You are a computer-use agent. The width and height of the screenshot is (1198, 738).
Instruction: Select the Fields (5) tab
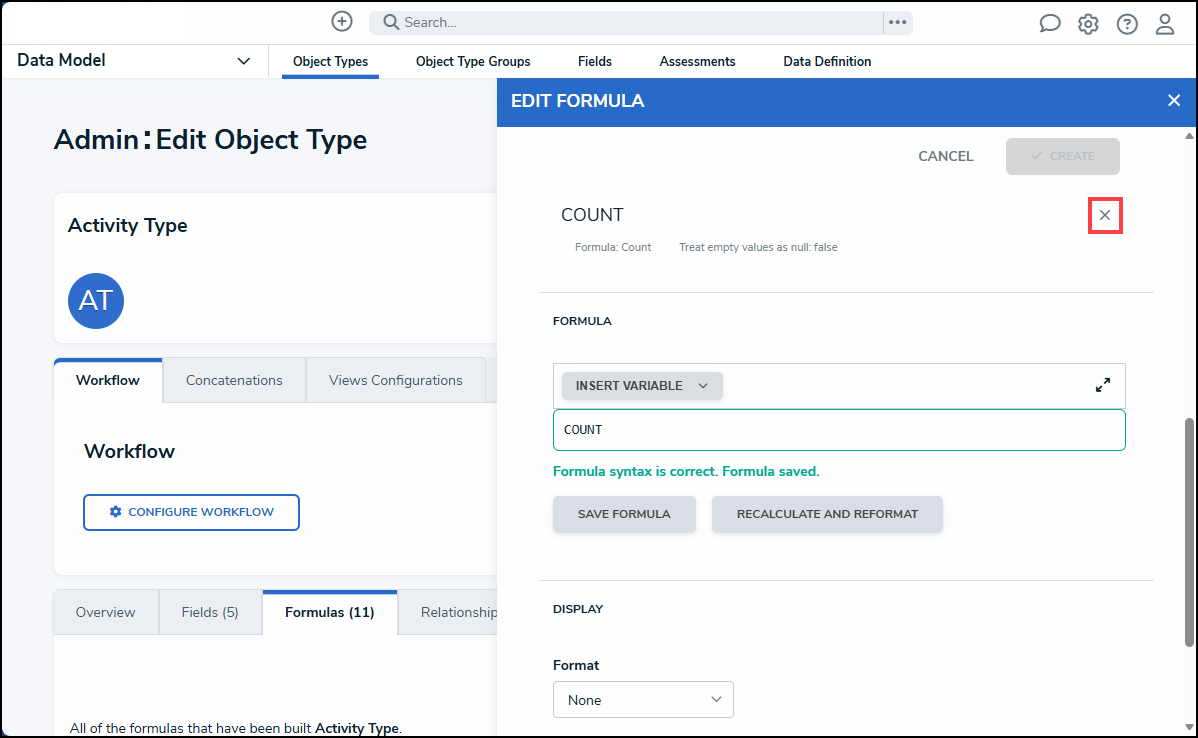point(210,612)
